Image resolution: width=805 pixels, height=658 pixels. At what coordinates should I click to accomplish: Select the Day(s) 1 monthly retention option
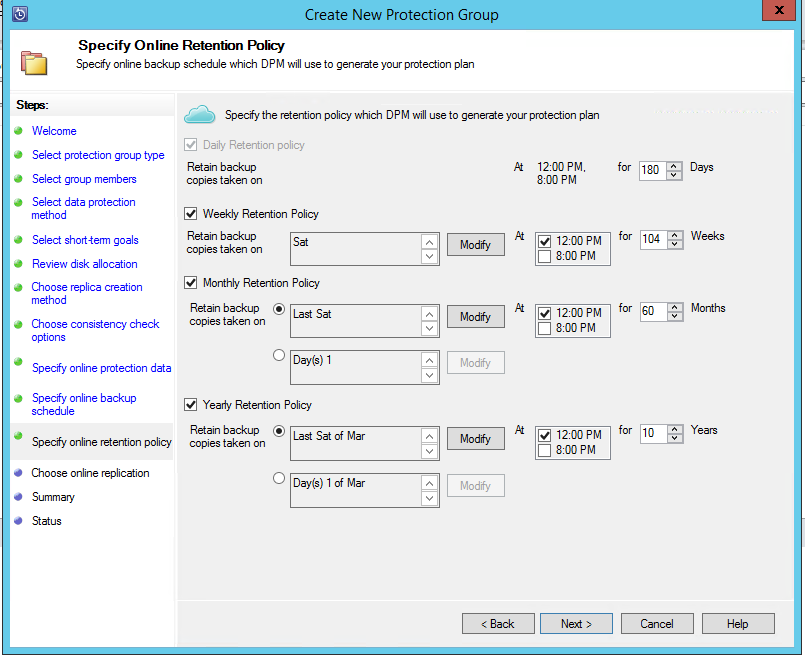279,355
